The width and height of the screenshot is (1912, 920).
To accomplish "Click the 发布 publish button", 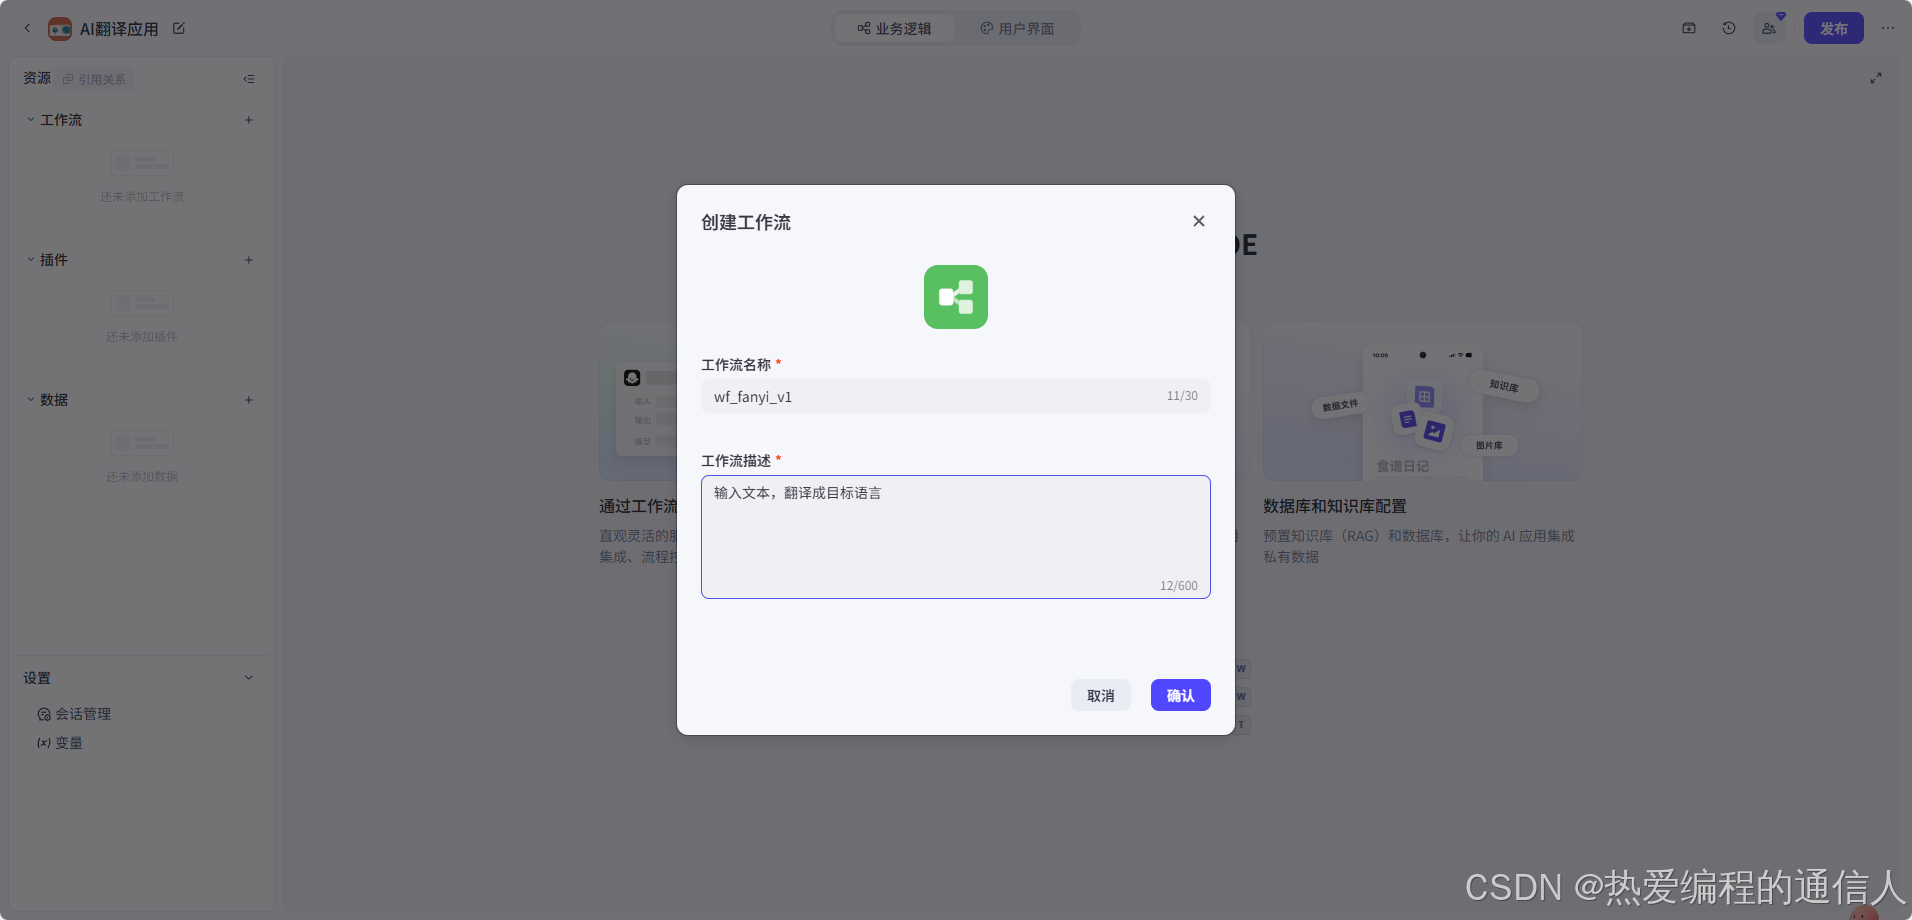I will coord(1833,28).
